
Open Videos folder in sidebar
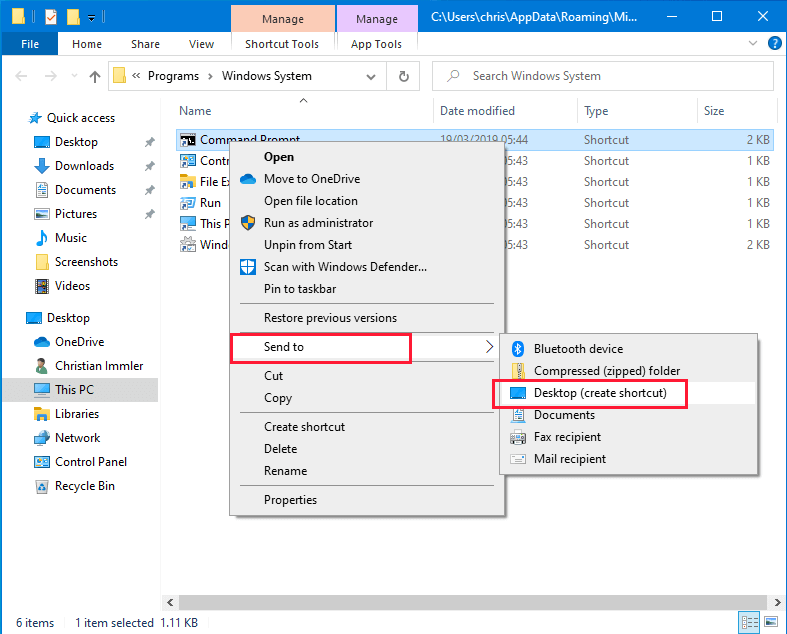pyautogui.click(x=72, y=286)
